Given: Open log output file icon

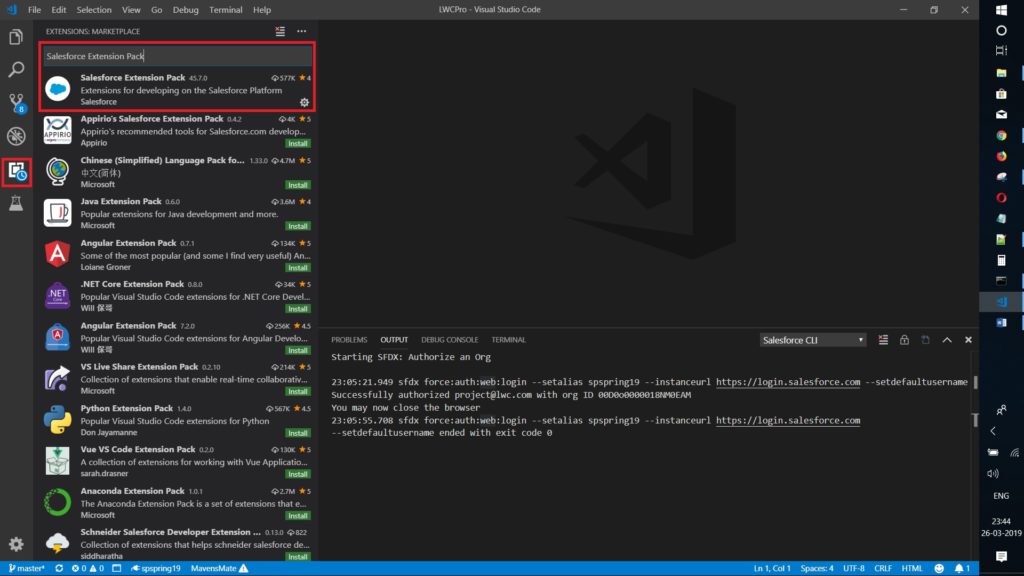Looking at the screenshot, I should pos(925,340).
